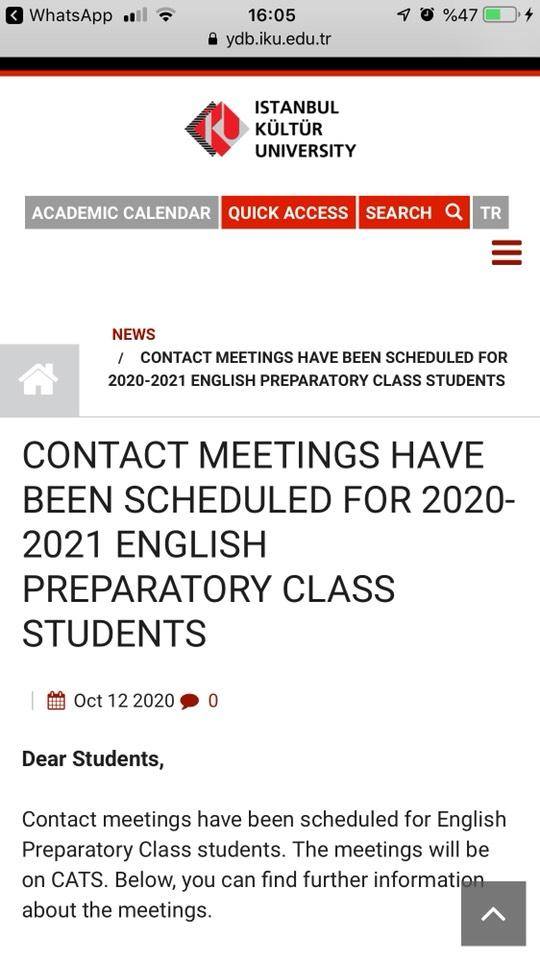
Task: Tap the scroll-to-top arrow button
Action: tap(493, 914)
